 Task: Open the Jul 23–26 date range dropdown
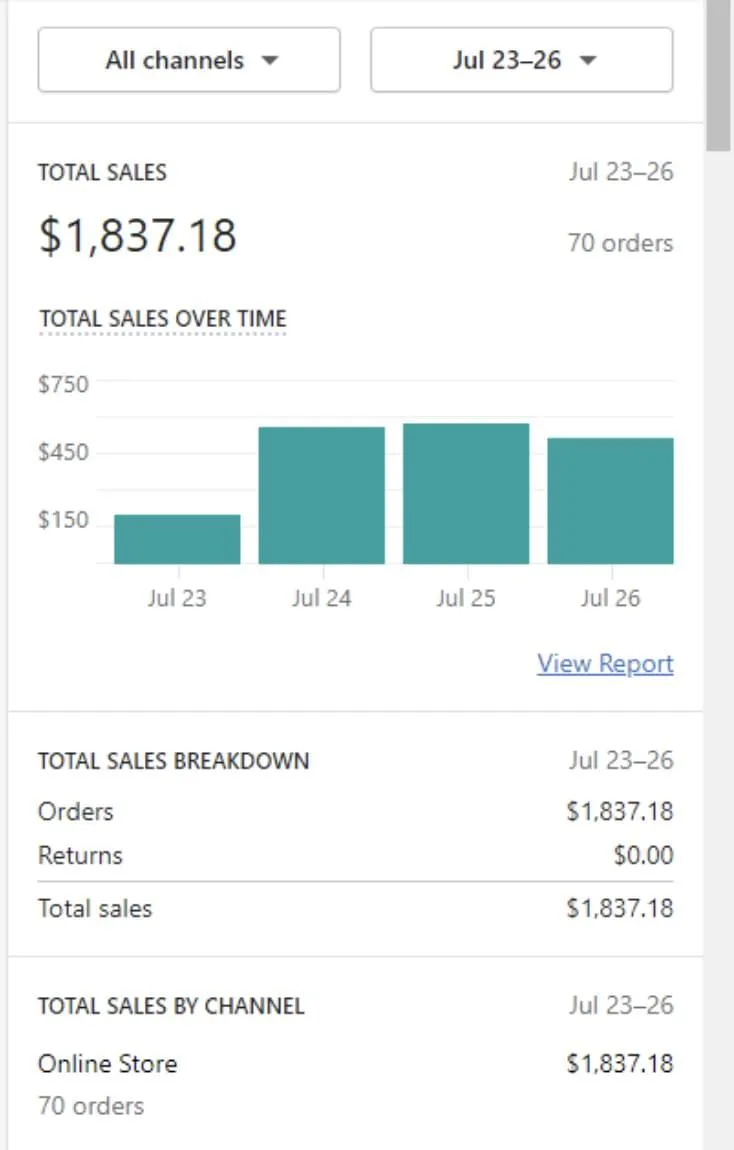click(521, 60)
